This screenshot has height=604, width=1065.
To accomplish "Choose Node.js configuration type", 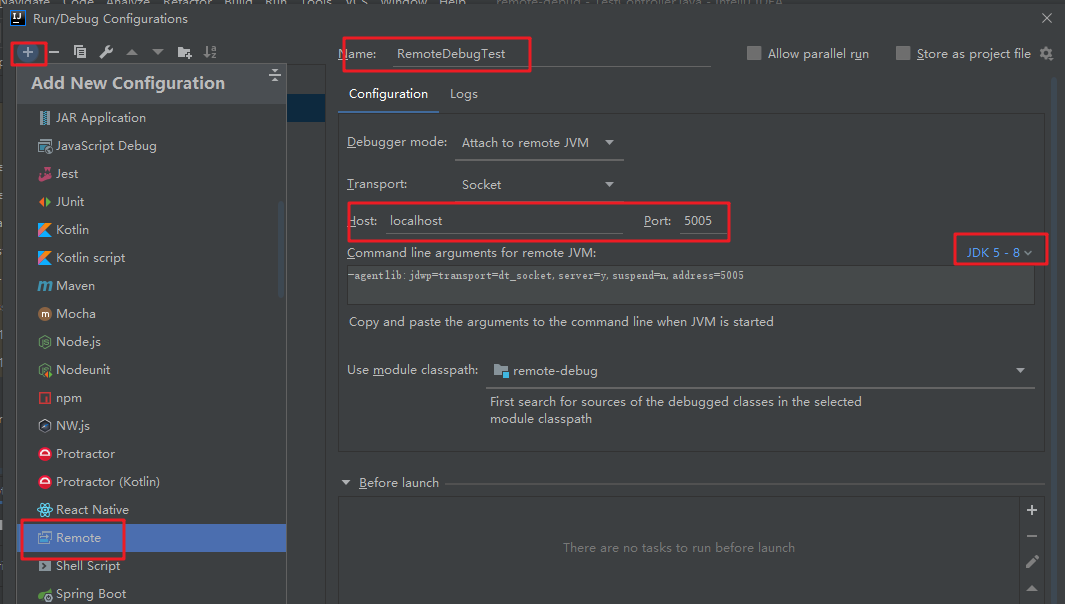I will pos(151,342).
